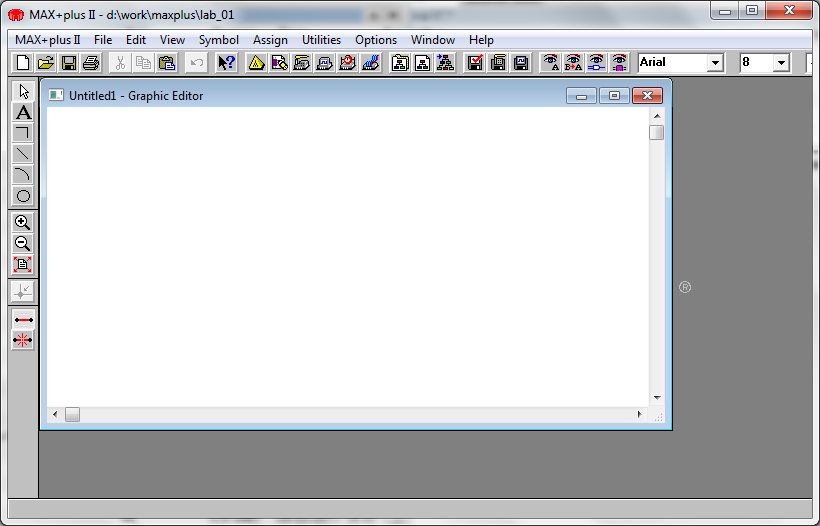Viewport: 820px width, 526px height.
Task: Click the project name hierarchy icon
Action: (x=400, y=63)
